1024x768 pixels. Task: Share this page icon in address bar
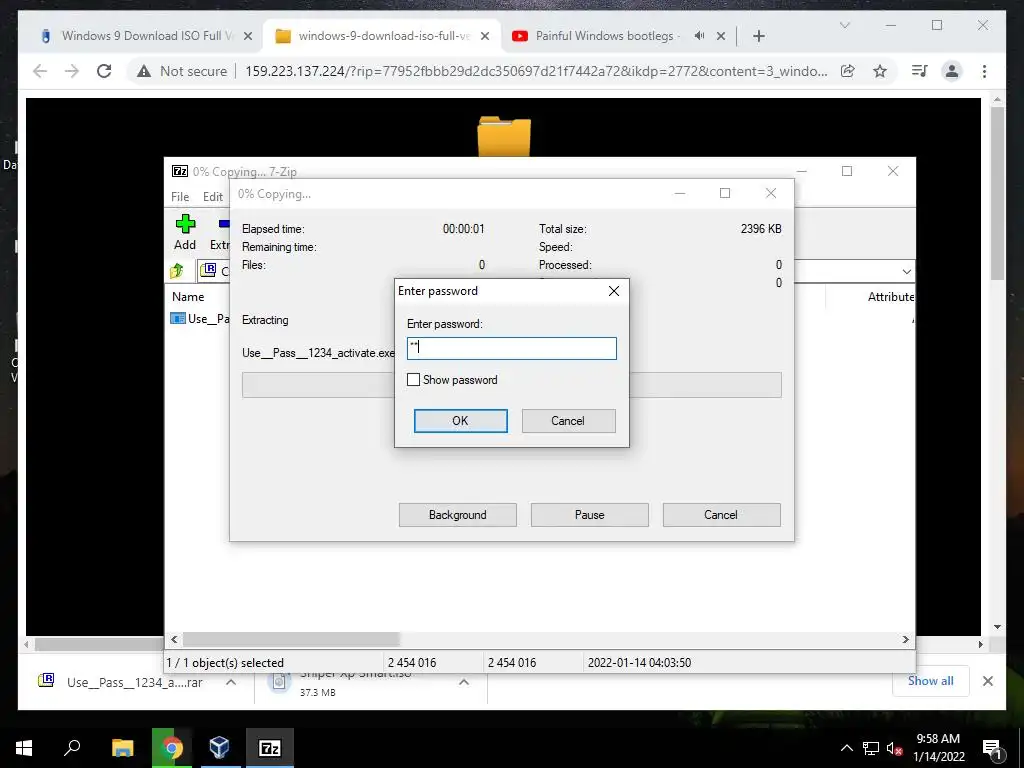[848, 71]
